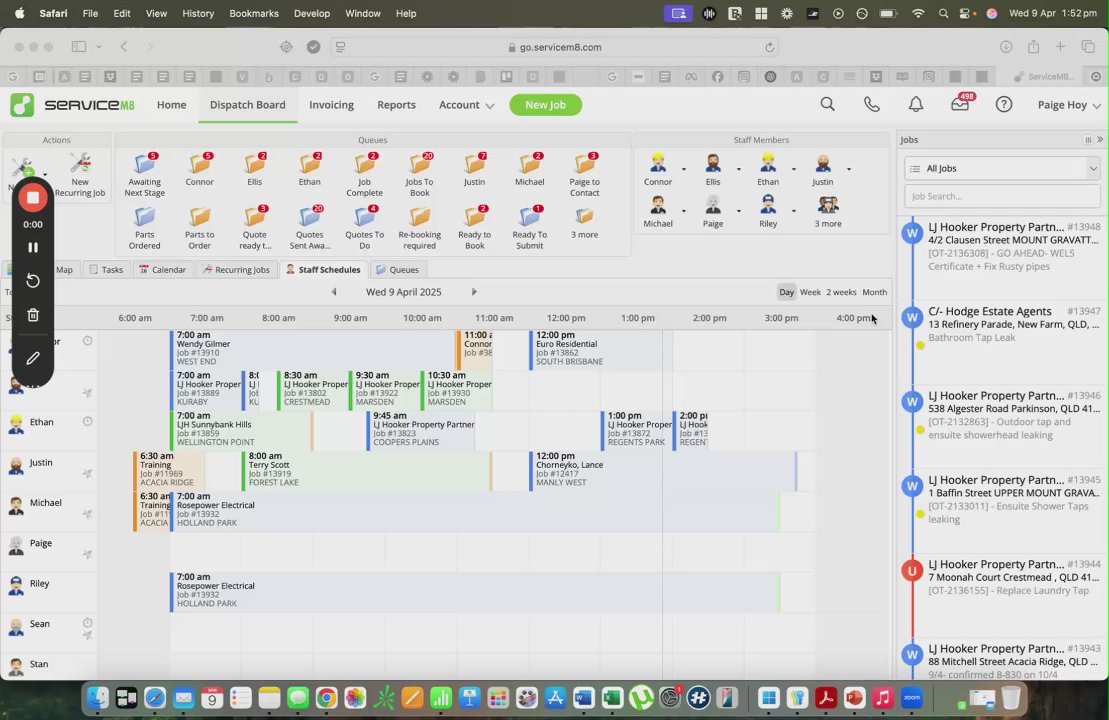Open the Quotes To Do queue
The height and width of the screenshot is (720, 1109).
click(364, 227)
